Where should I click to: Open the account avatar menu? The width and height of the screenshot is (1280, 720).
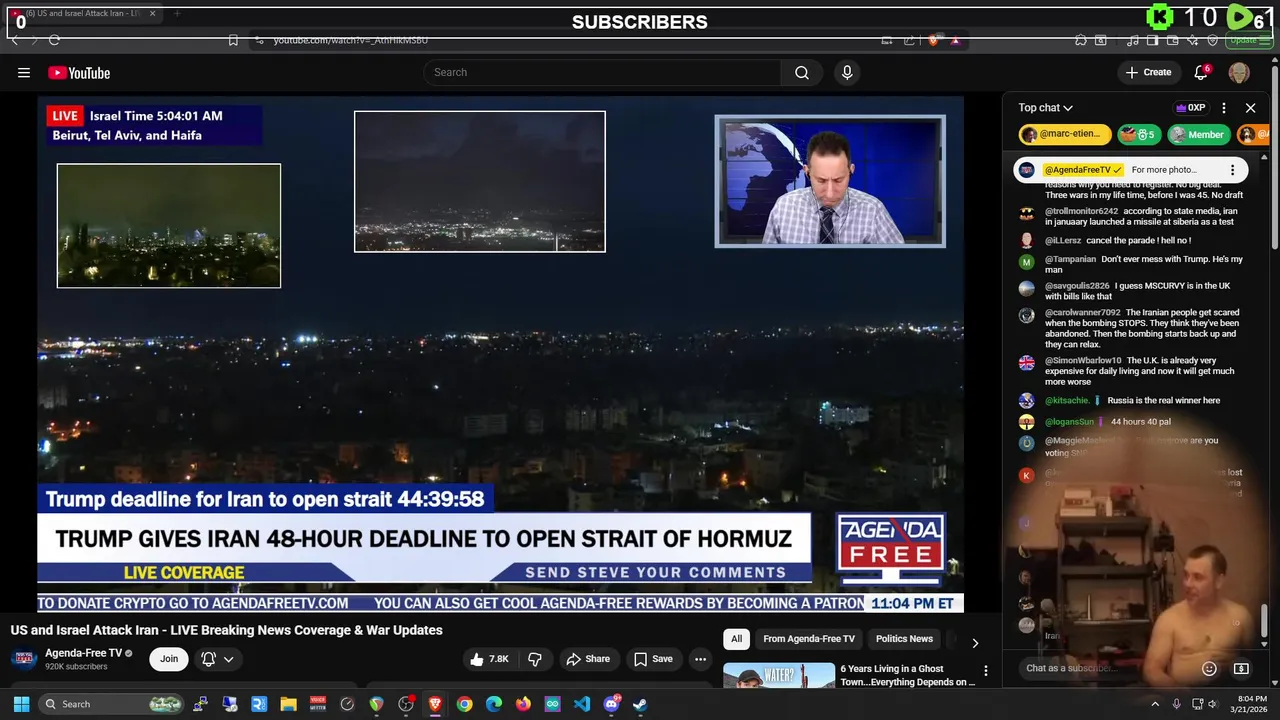coord(1239,72)
